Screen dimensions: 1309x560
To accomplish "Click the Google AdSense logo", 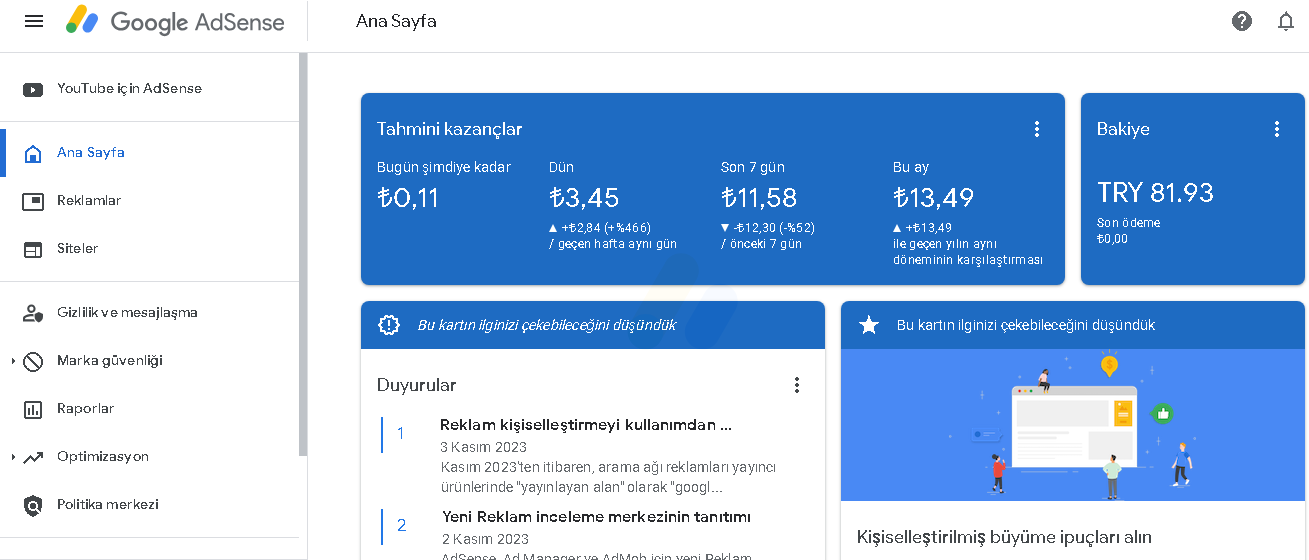I will click(175, 21).
